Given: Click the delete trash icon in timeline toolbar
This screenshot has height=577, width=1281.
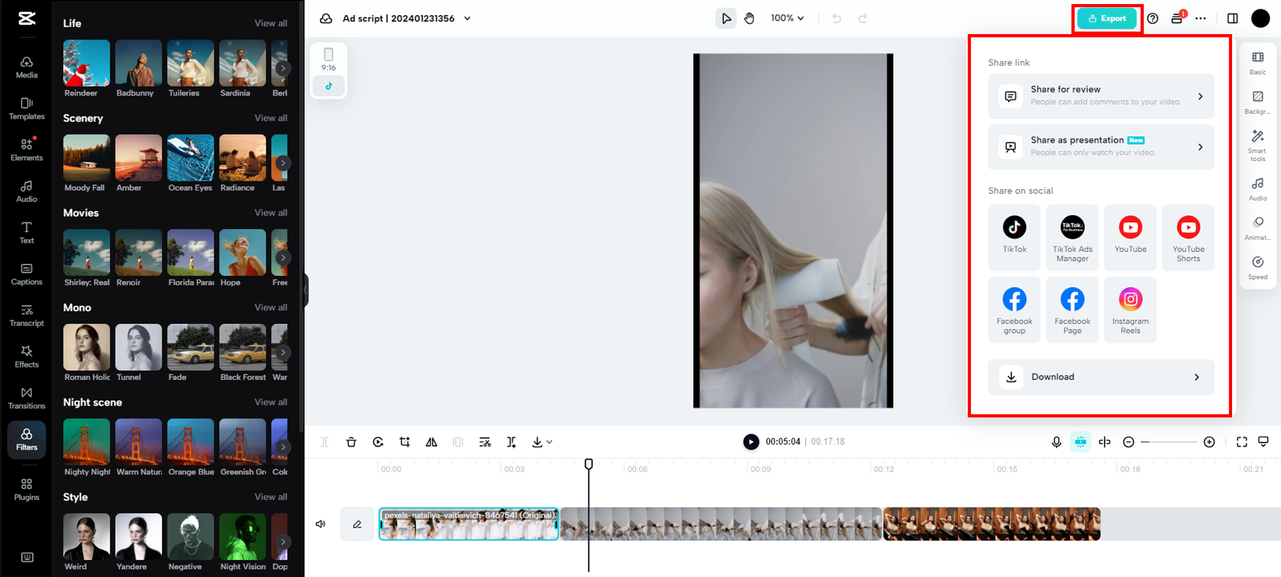Looking at the screenshot, I should point(351,442).
